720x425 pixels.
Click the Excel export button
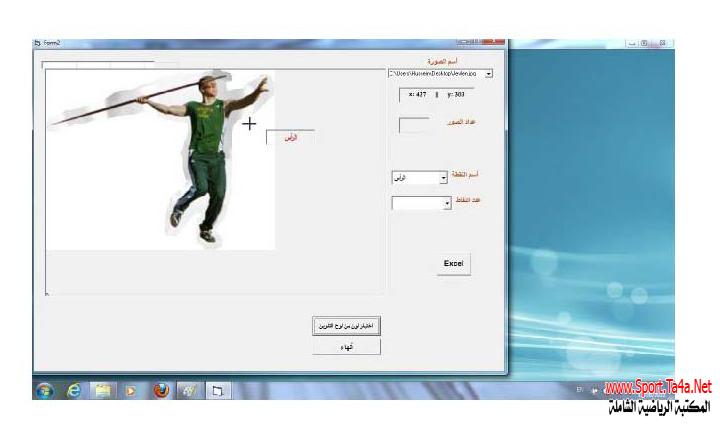pos(453,264)
